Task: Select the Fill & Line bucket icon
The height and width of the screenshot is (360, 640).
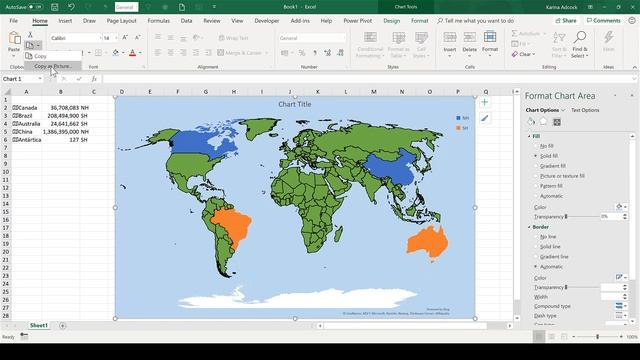Action: tap(531, 122)
